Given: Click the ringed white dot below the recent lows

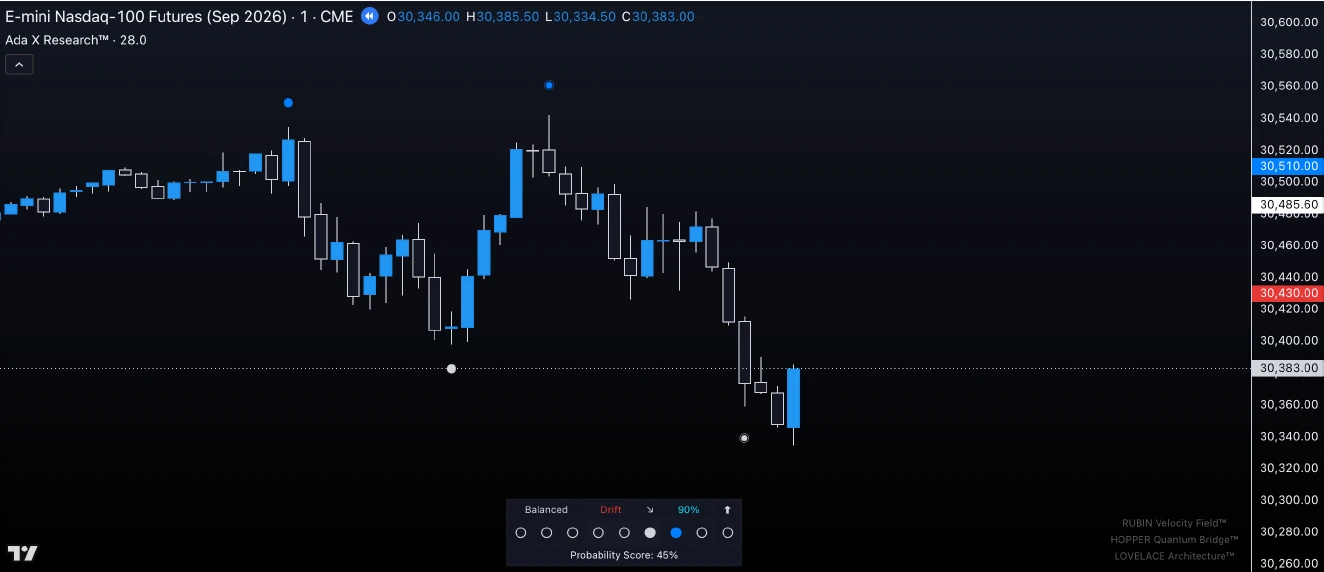Looking at the screenshot, I should 744,438.
